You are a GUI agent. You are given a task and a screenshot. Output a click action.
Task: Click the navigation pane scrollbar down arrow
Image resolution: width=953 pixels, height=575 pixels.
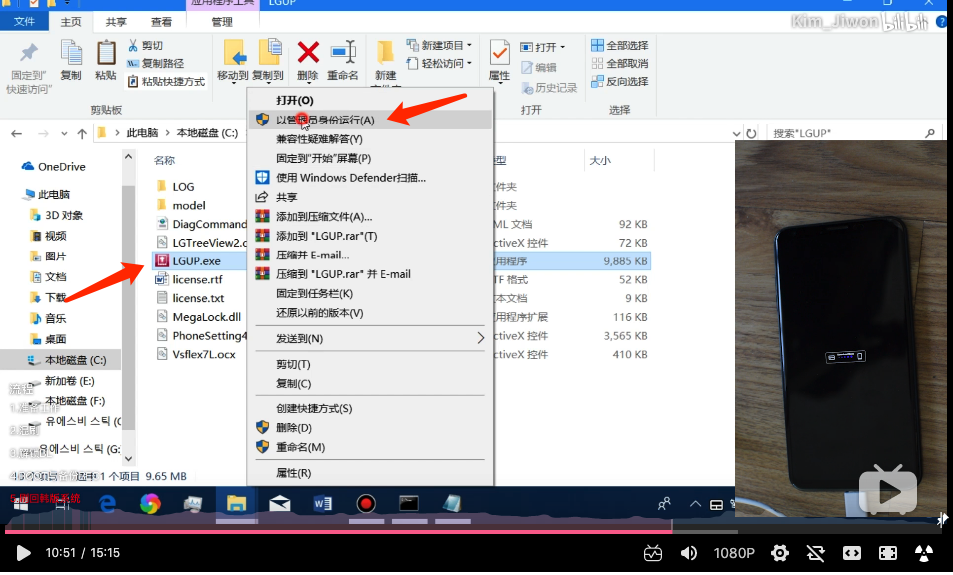(128, 458)
